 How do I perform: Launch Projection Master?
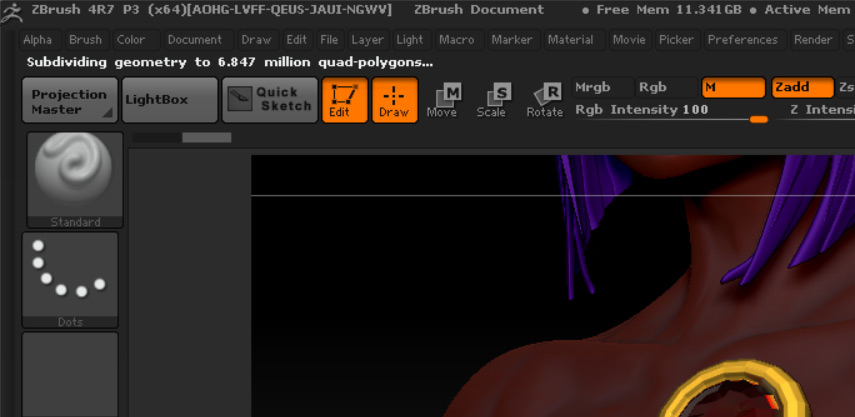point(70,100)
